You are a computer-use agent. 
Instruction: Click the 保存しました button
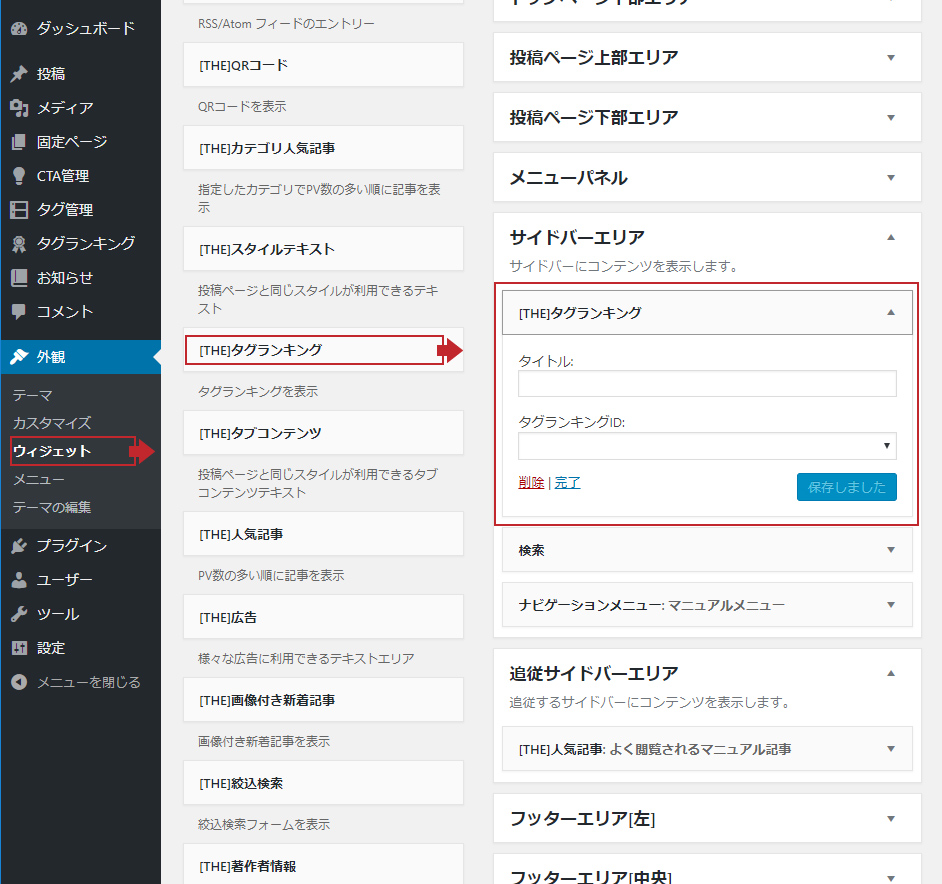click(846, 487)
